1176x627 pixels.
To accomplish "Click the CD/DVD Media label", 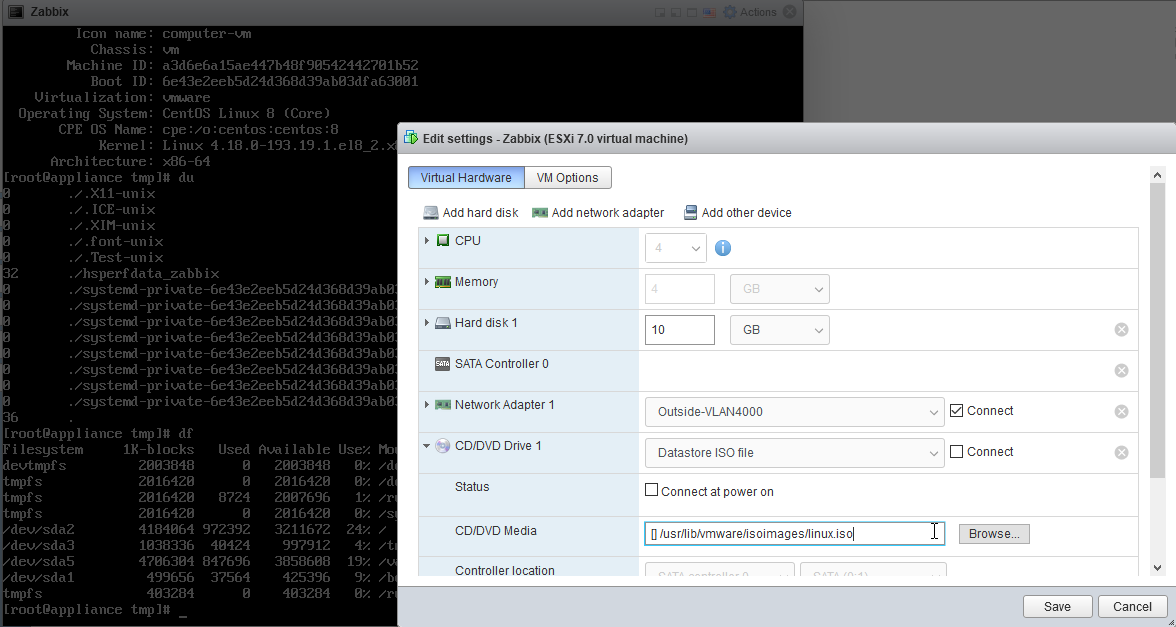I will tap(496, 531).
